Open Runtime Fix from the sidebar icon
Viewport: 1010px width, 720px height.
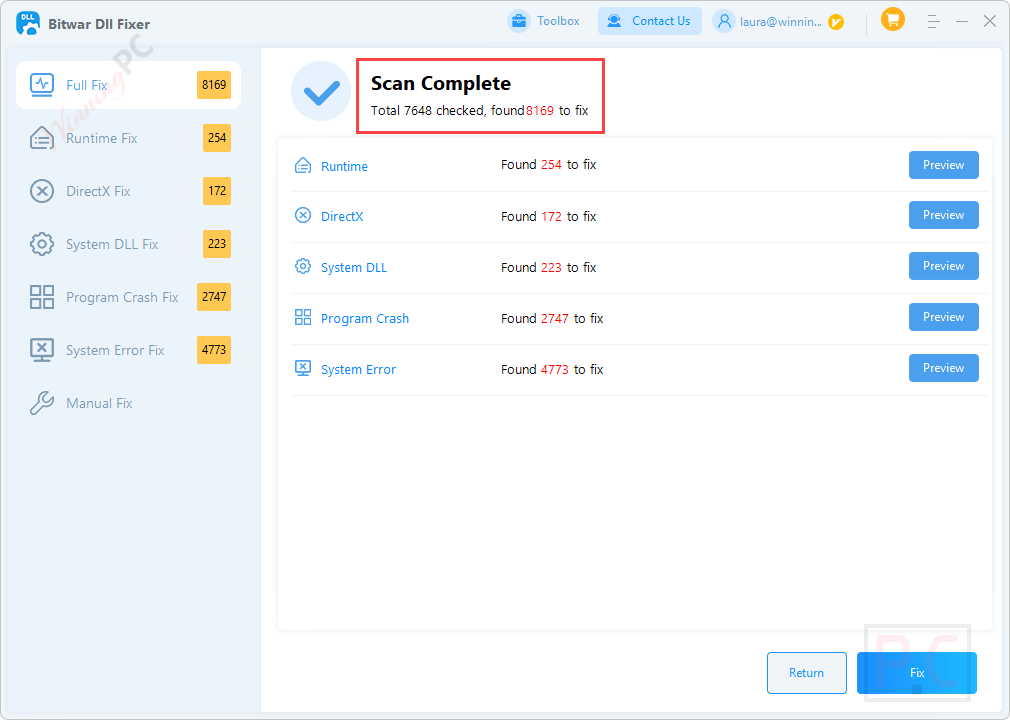click(x=41, y=138)
